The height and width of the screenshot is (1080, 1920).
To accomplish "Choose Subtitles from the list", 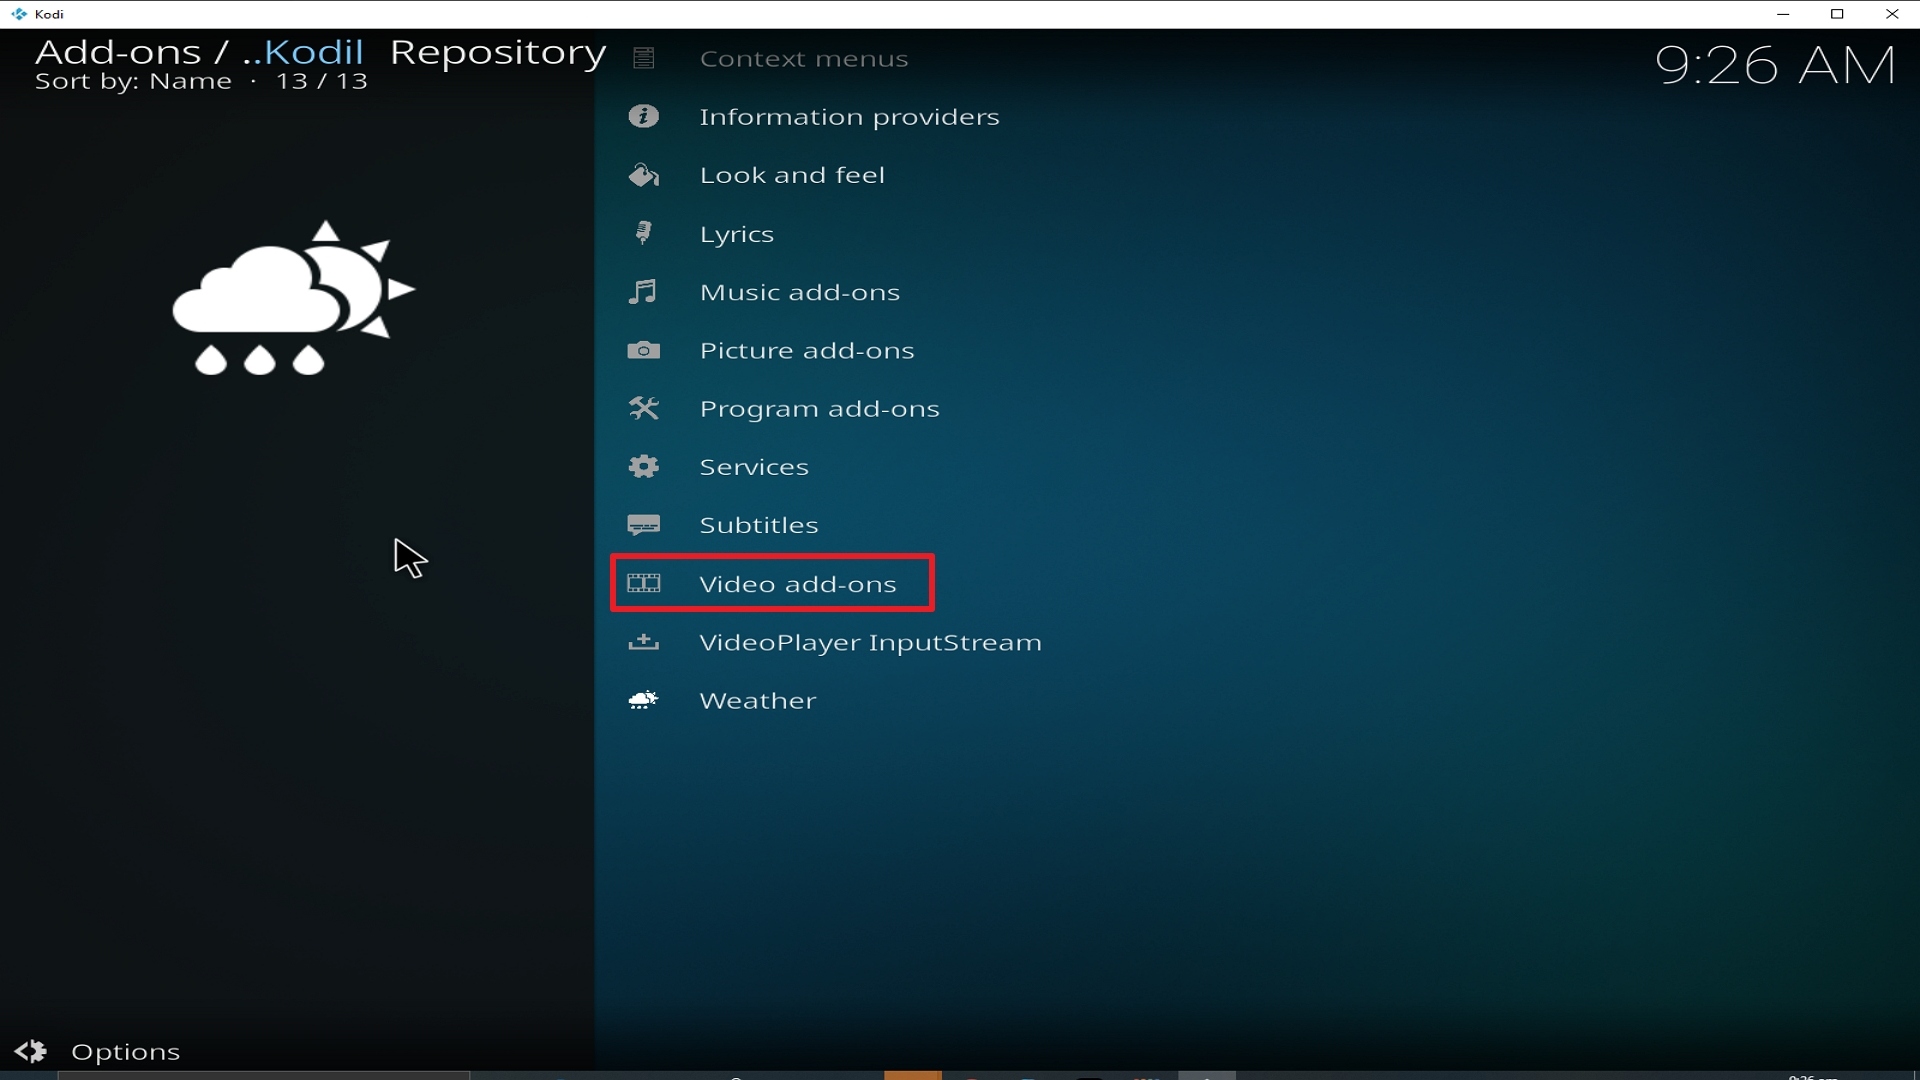I will (x=759, y=525).
